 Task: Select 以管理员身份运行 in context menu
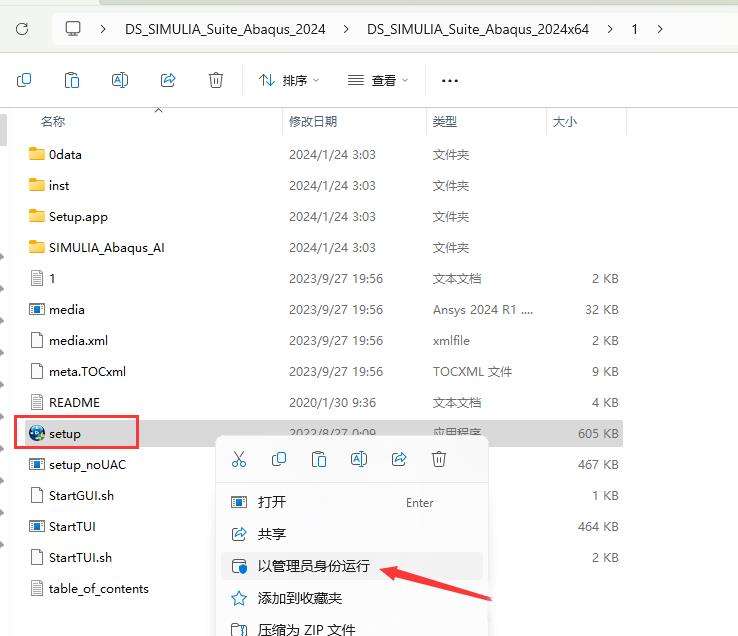[x=352, y=566]
